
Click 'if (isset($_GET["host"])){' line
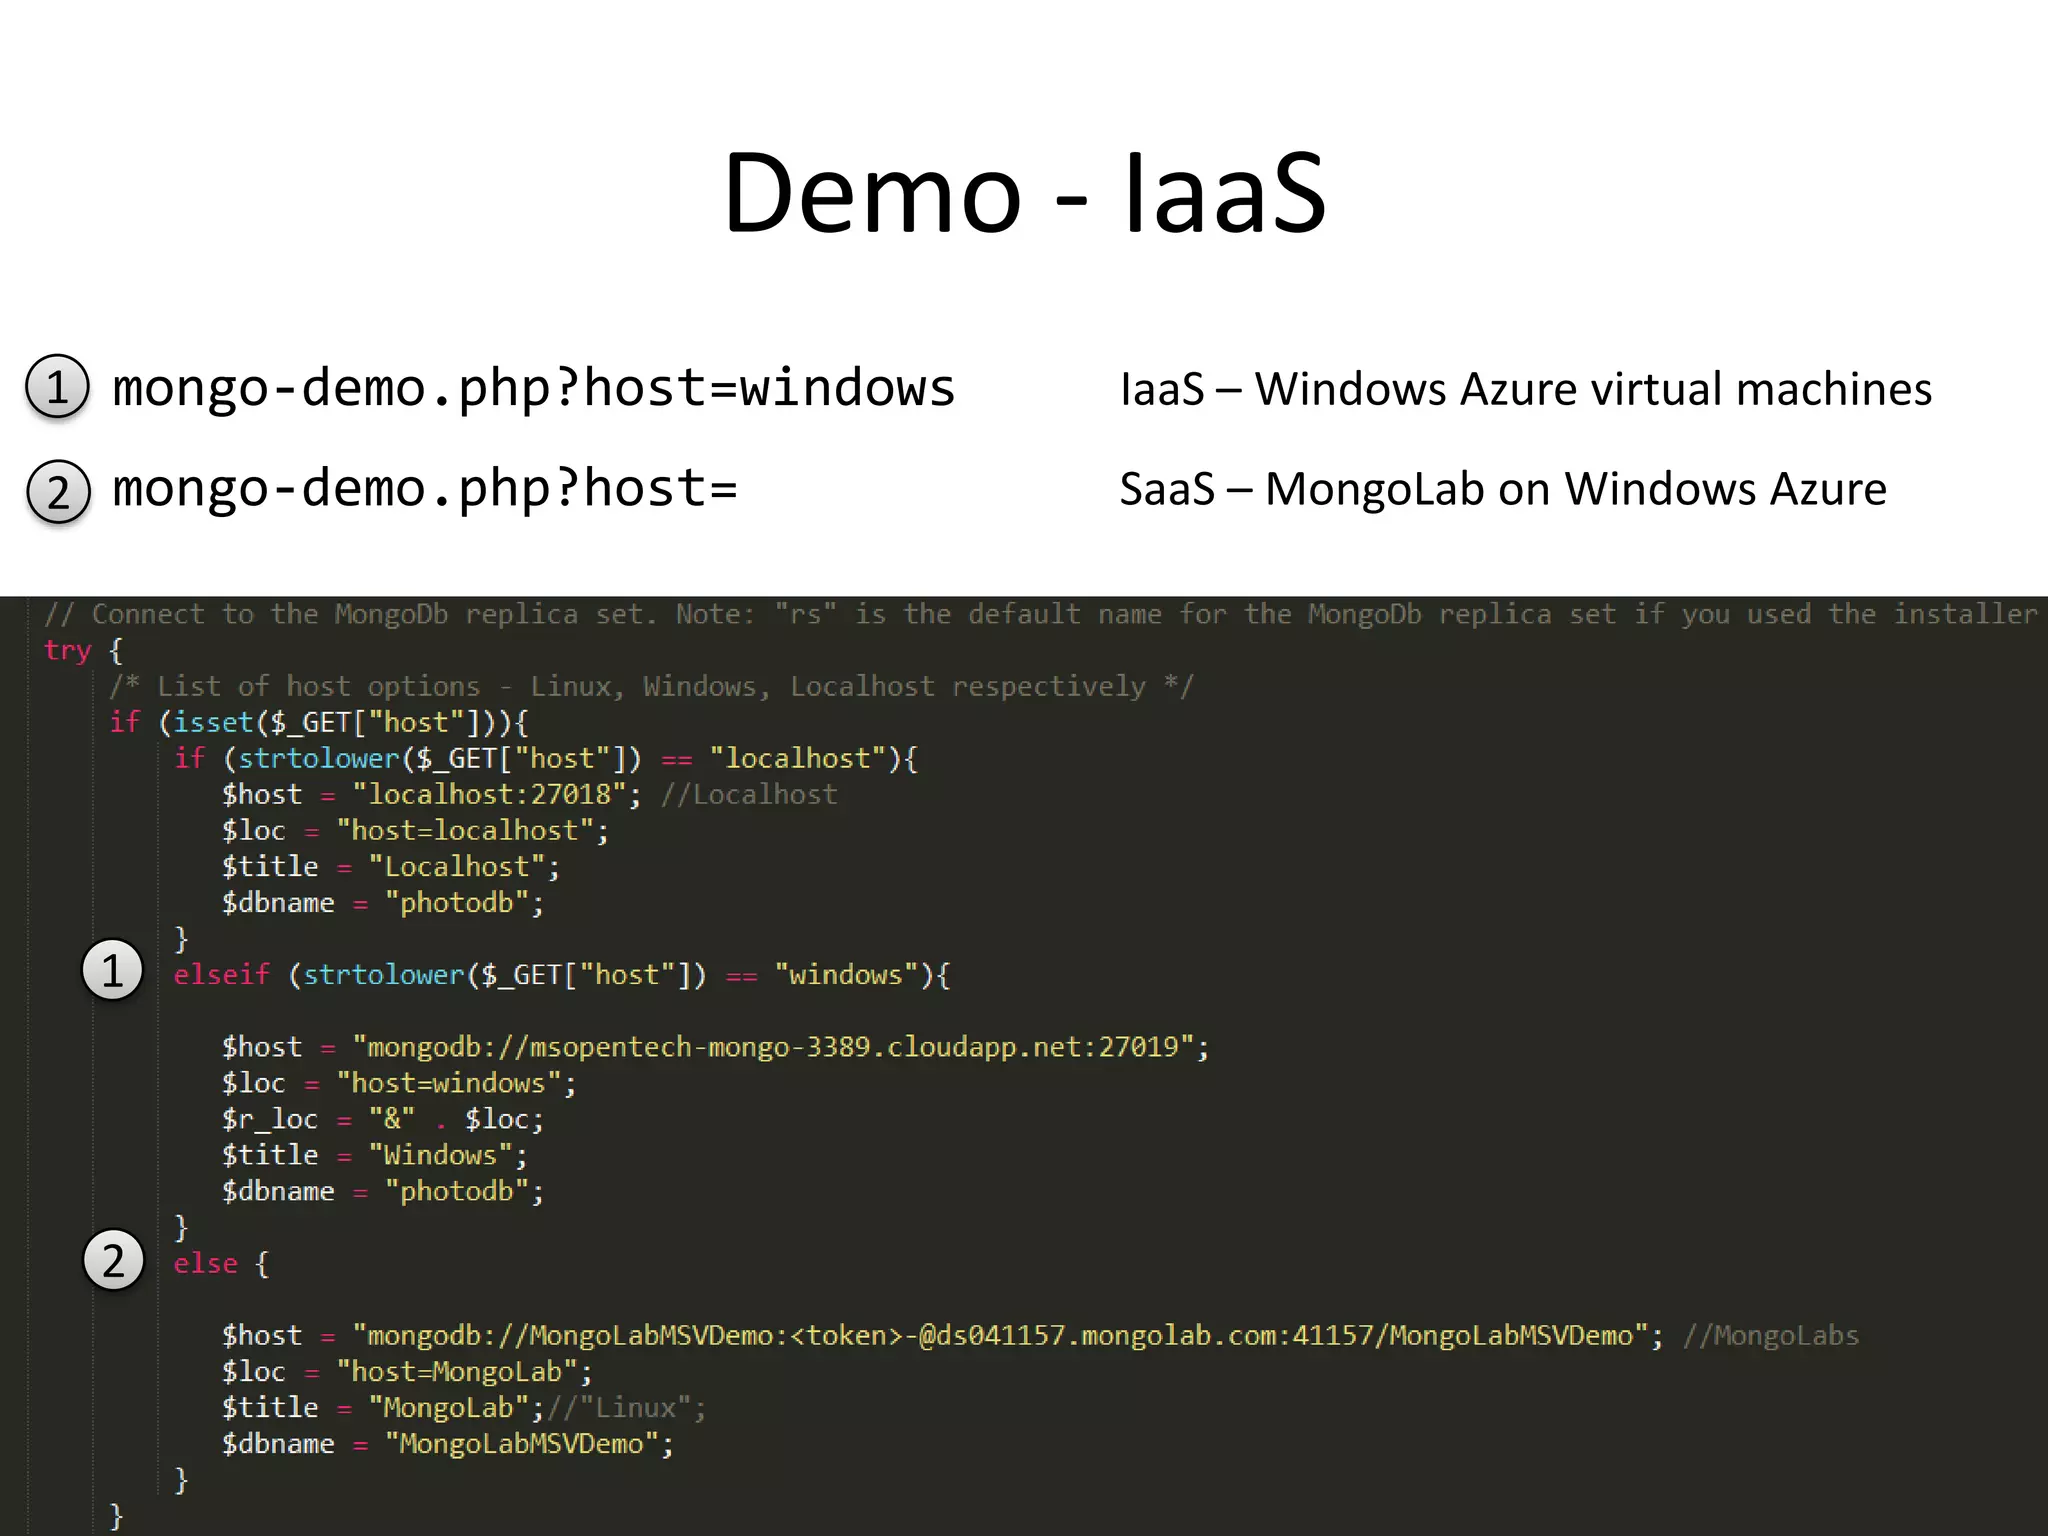[319, 723]
